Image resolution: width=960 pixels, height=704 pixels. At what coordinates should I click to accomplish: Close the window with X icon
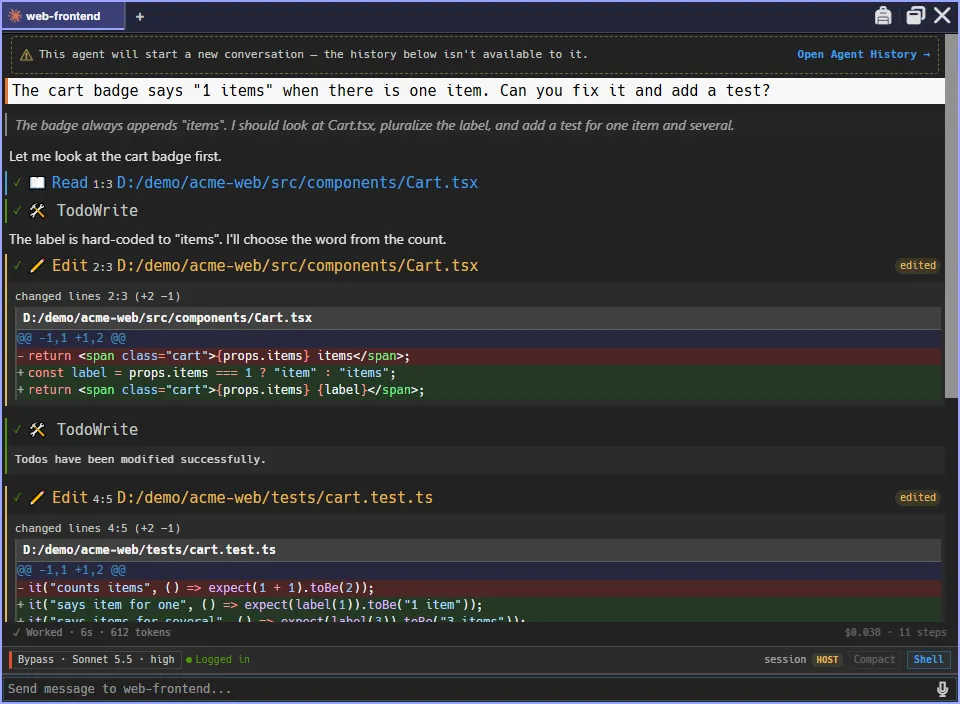pos(942,15)
